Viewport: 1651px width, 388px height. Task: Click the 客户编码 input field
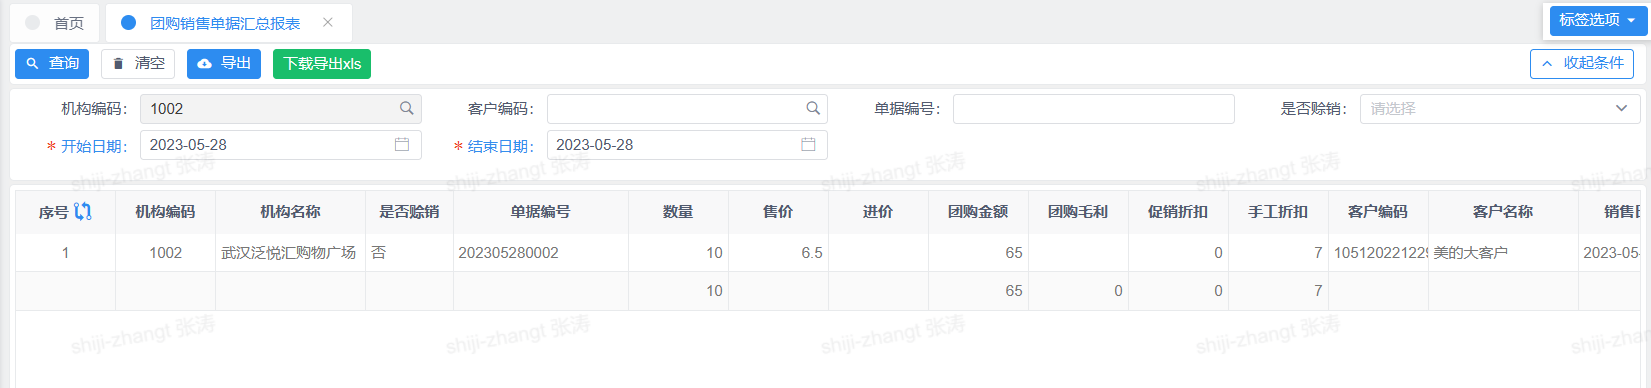[687, 109]
